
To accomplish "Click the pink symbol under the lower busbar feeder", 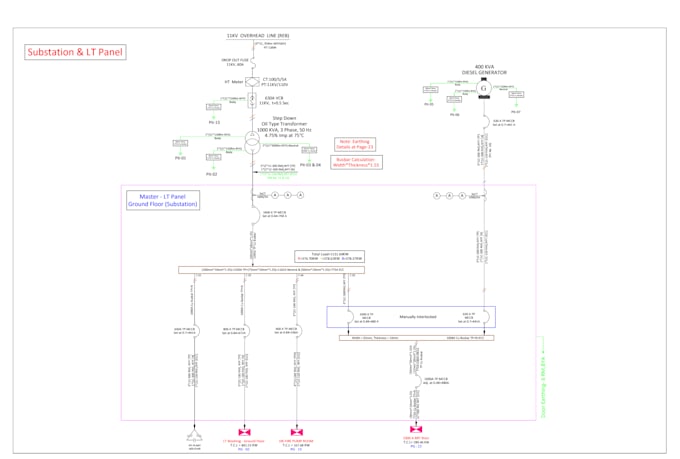I will click(416, 429).
